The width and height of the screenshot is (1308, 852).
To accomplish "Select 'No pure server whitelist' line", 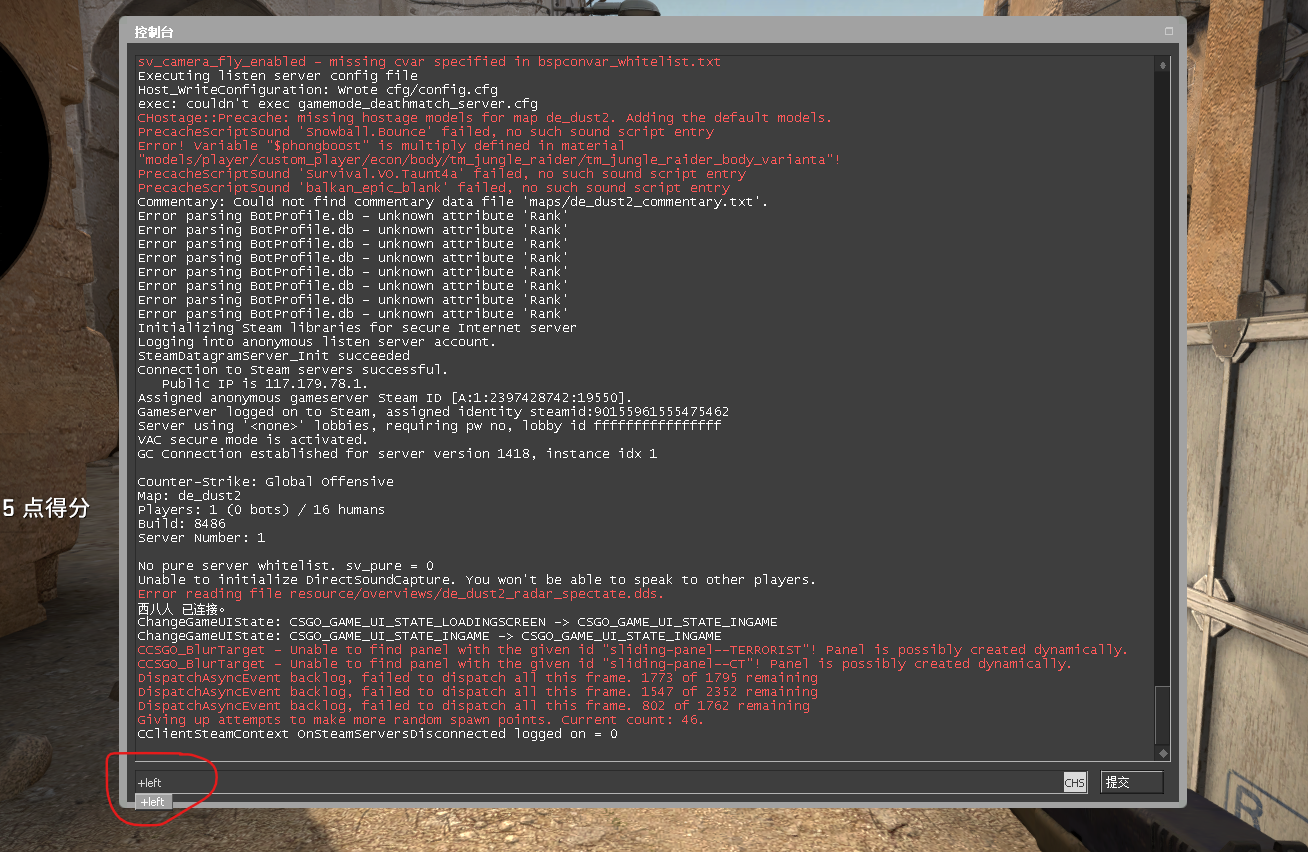I will 285,566.
